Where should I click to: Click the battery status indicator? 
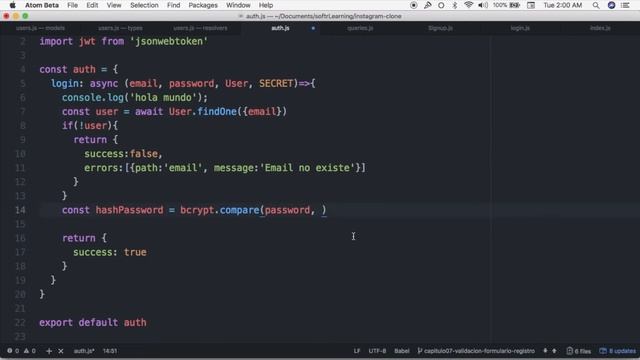point(506,5)
